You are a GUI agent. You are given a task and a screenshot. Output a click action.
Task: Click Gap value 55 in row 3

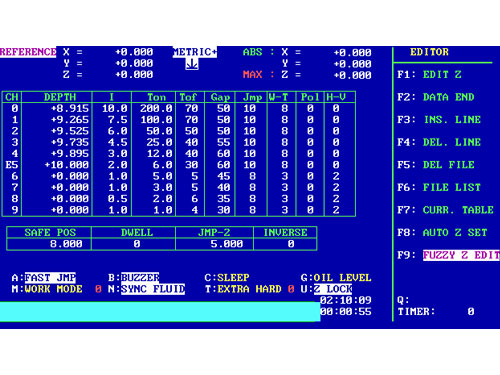(x=224, y=142)
